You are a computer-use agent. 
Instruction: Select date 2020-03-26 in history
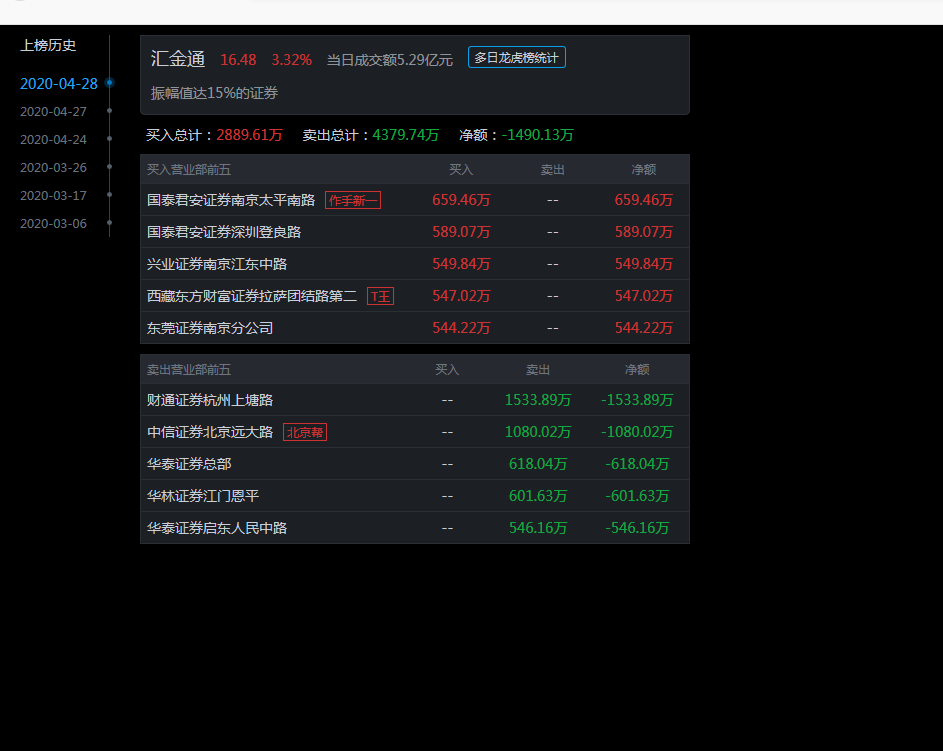click(x=53, y=168)
